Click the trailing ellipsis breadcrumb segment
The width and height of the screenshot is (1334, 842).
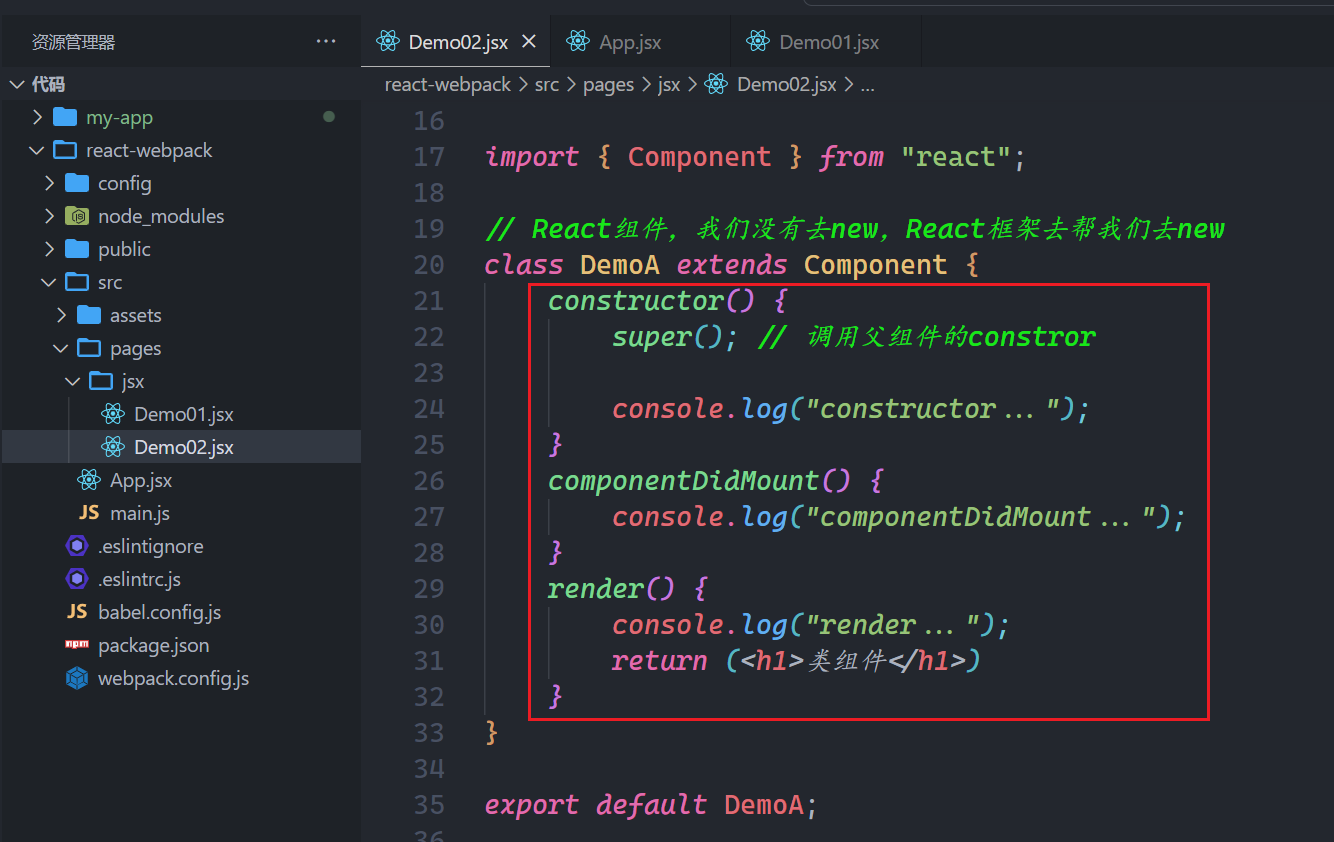point(868,85)
